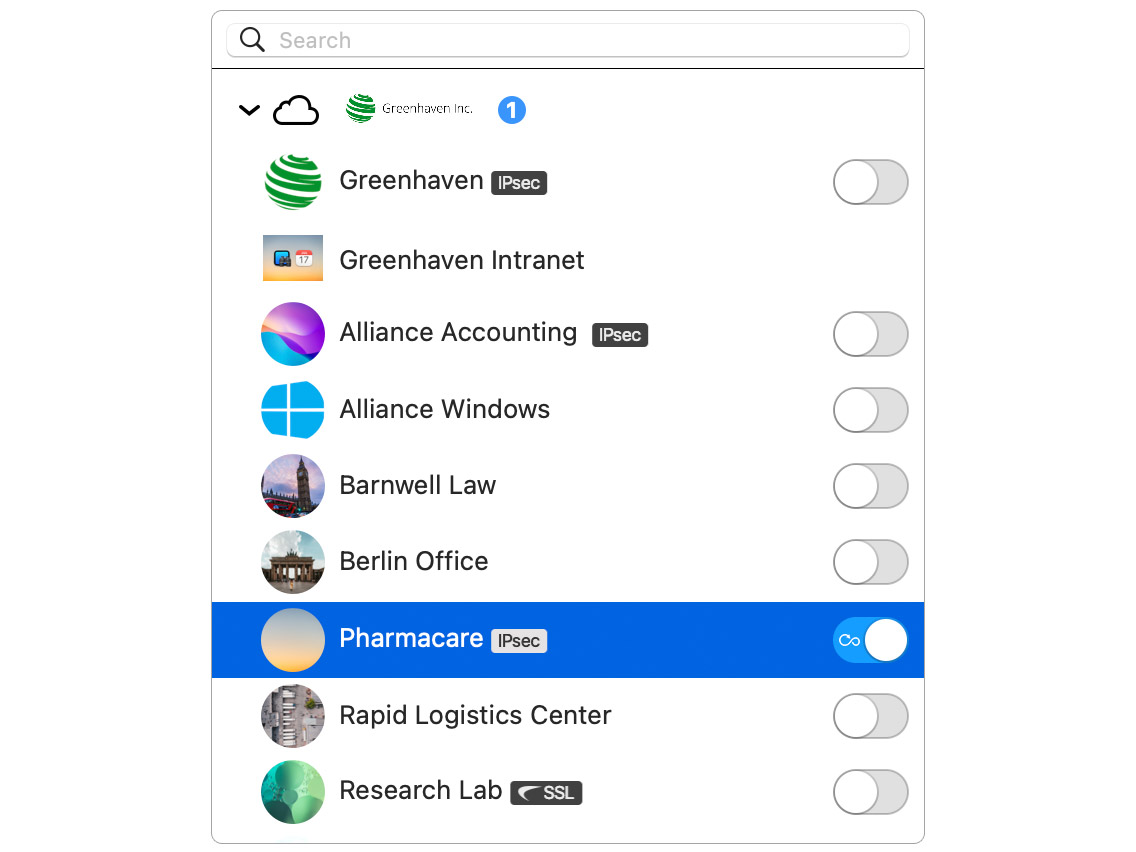This screenshot has height=852, width=1136.
Task: Click the cloud icon in the header
Action: (296, 111)
